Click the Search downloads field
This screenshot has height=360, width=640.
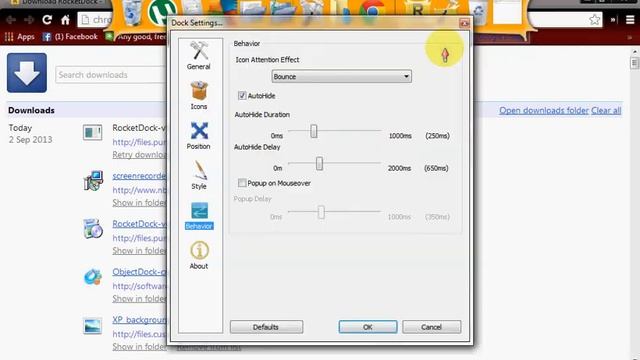111,75
